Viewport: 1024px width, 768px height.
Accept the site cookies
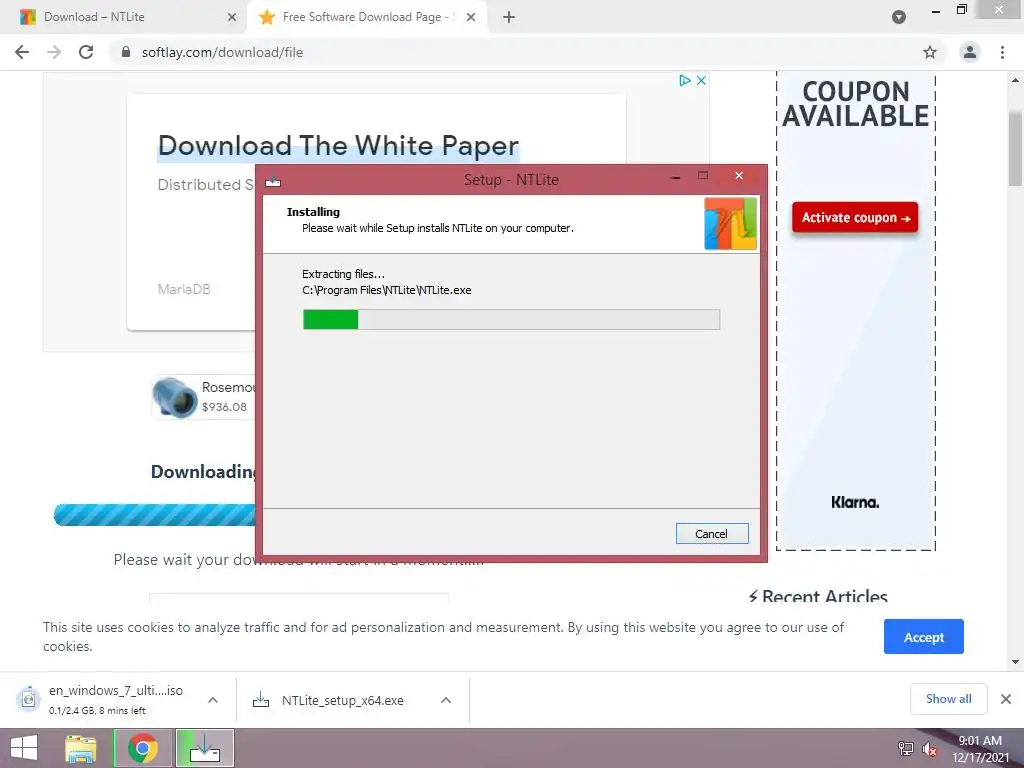pyautogui.click(x=923, y=637)
